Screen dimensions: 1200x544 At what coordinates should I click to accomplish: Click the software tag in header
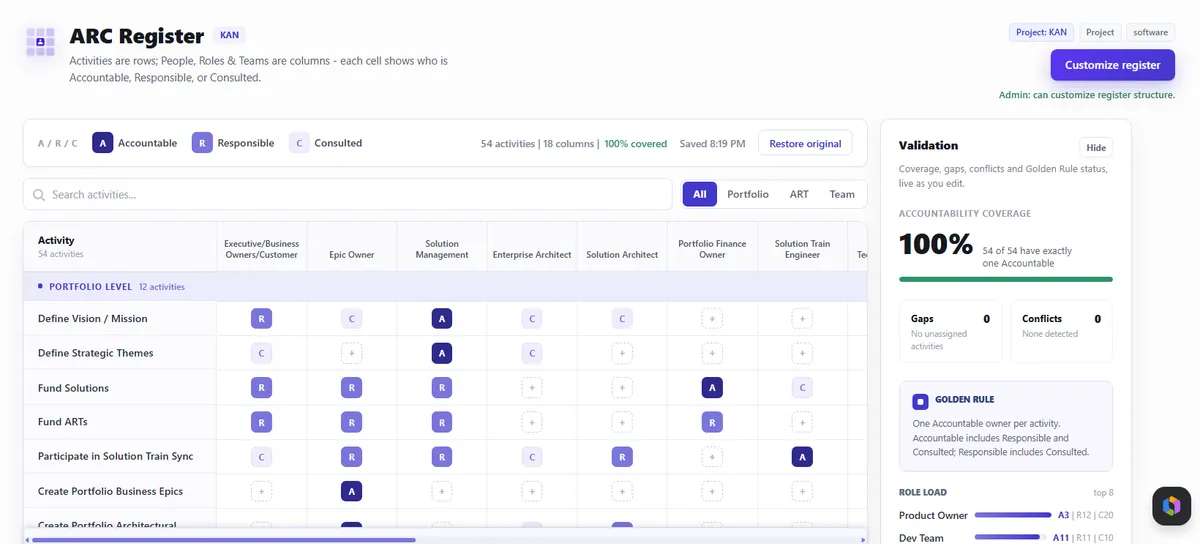tap(1150, 32)
